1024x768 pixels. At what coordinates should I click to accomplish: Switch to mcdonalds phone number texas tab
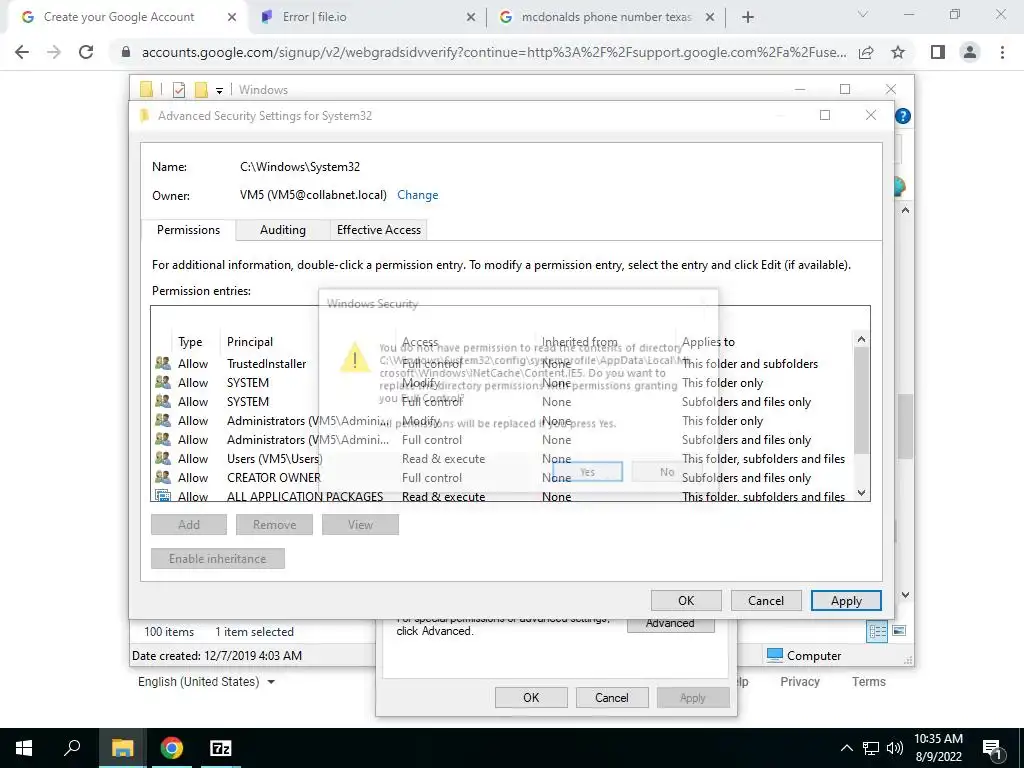point(607,17)
